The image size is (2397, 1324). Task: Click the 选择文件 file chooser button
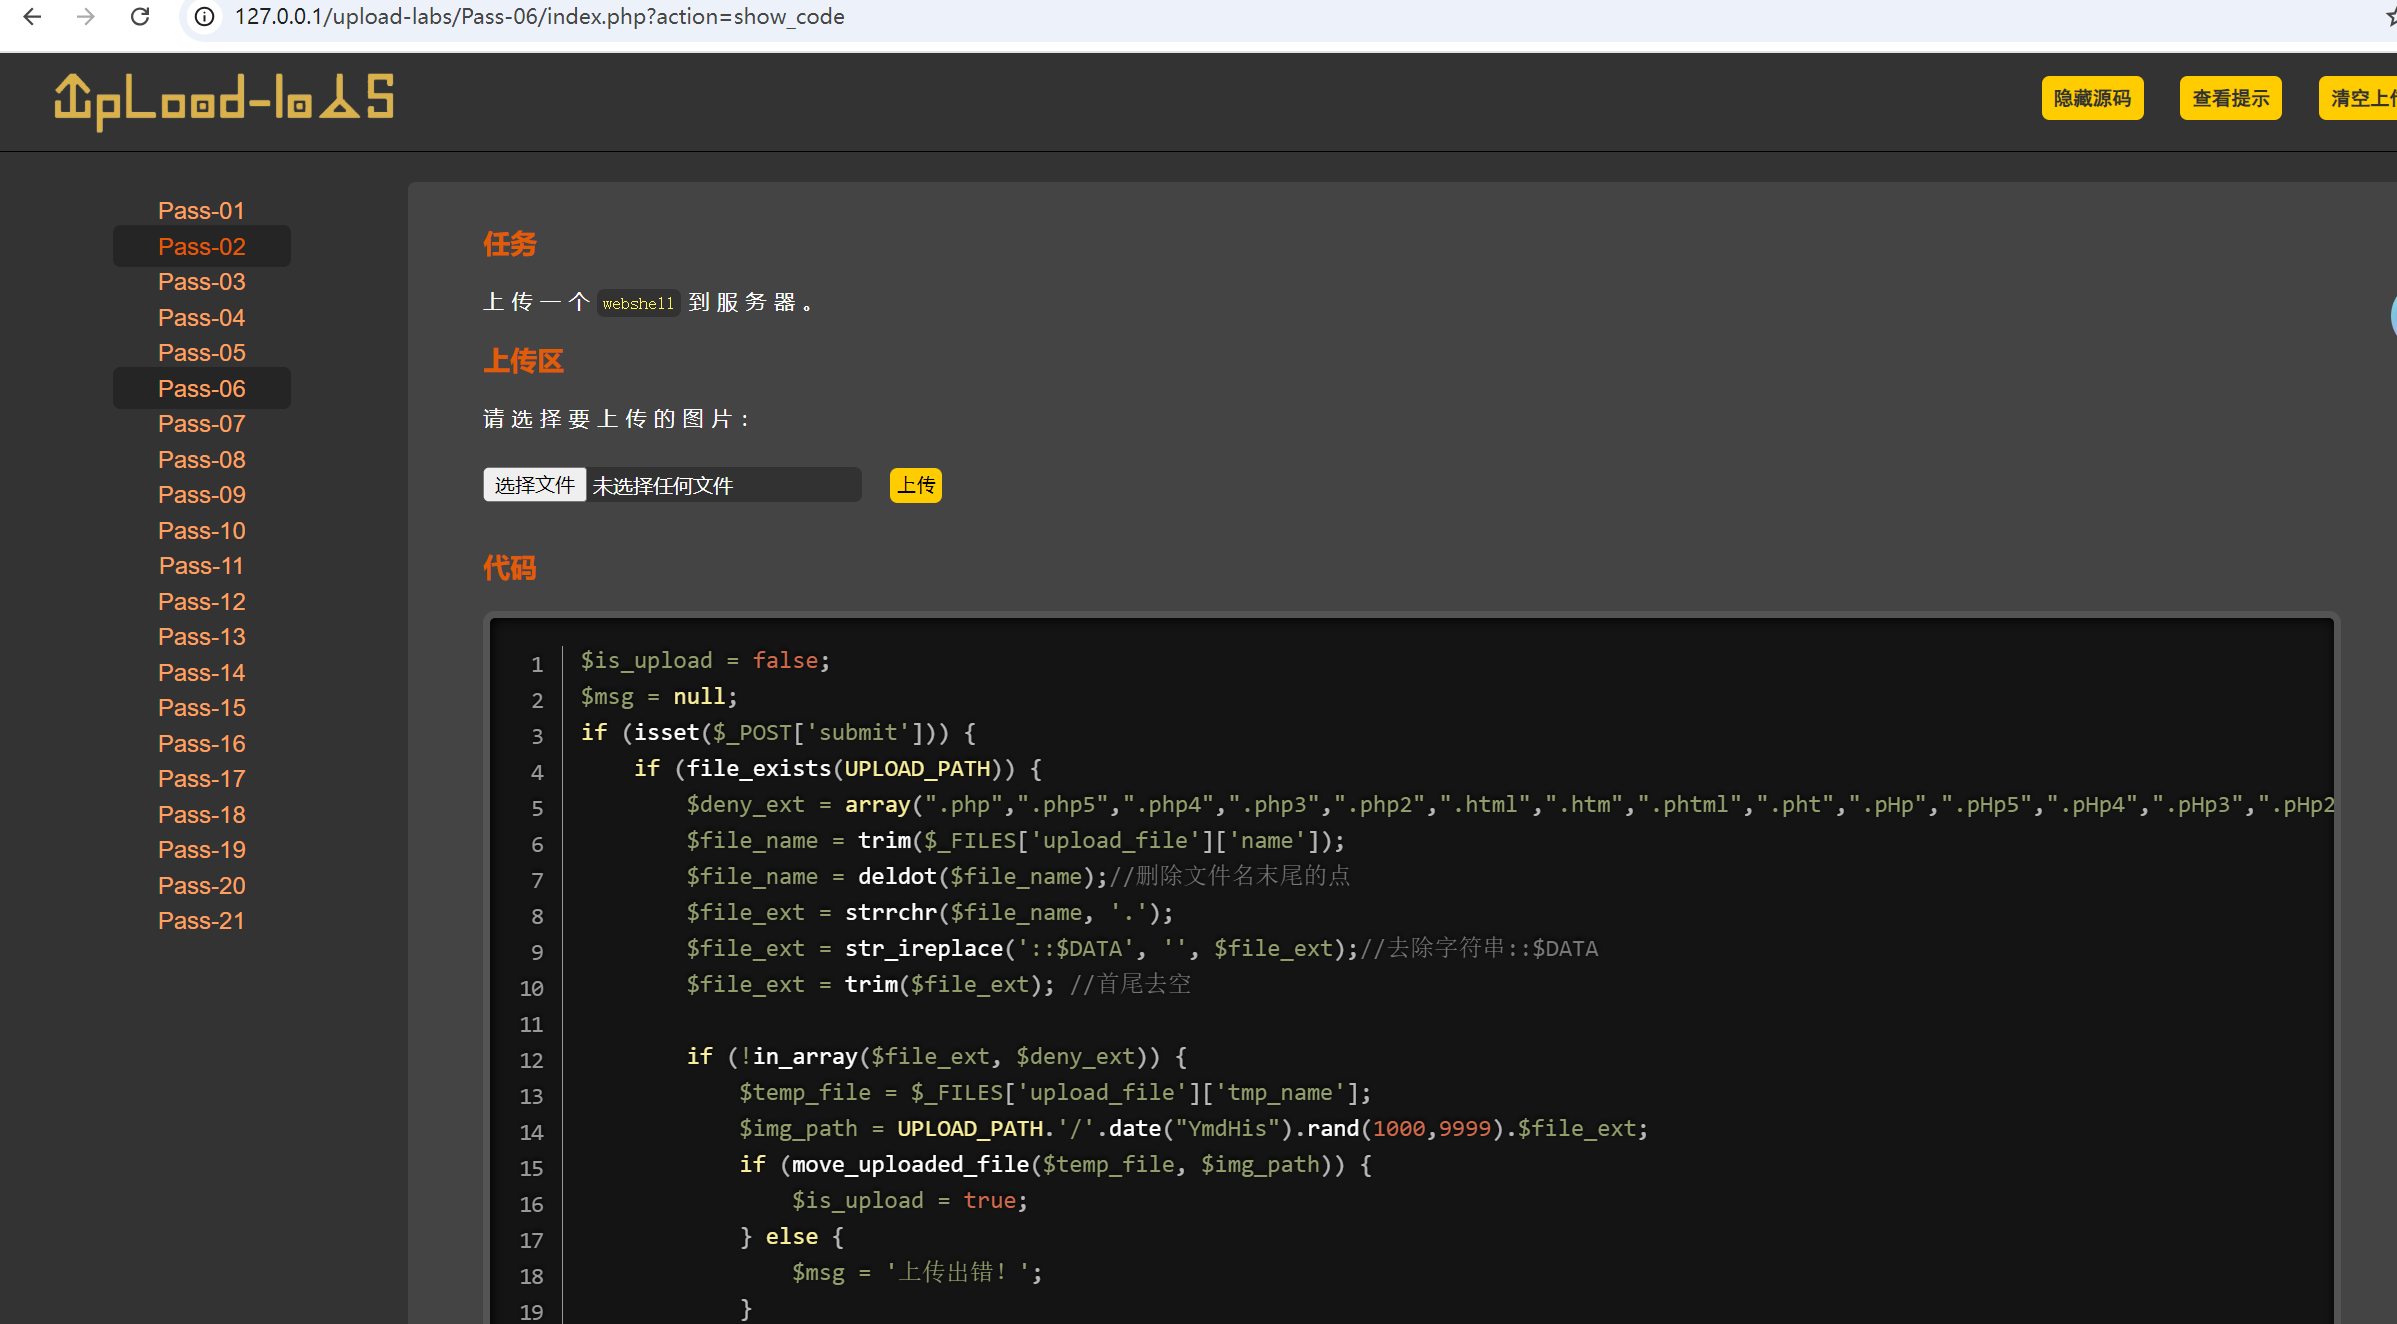[x=534, y=485]
